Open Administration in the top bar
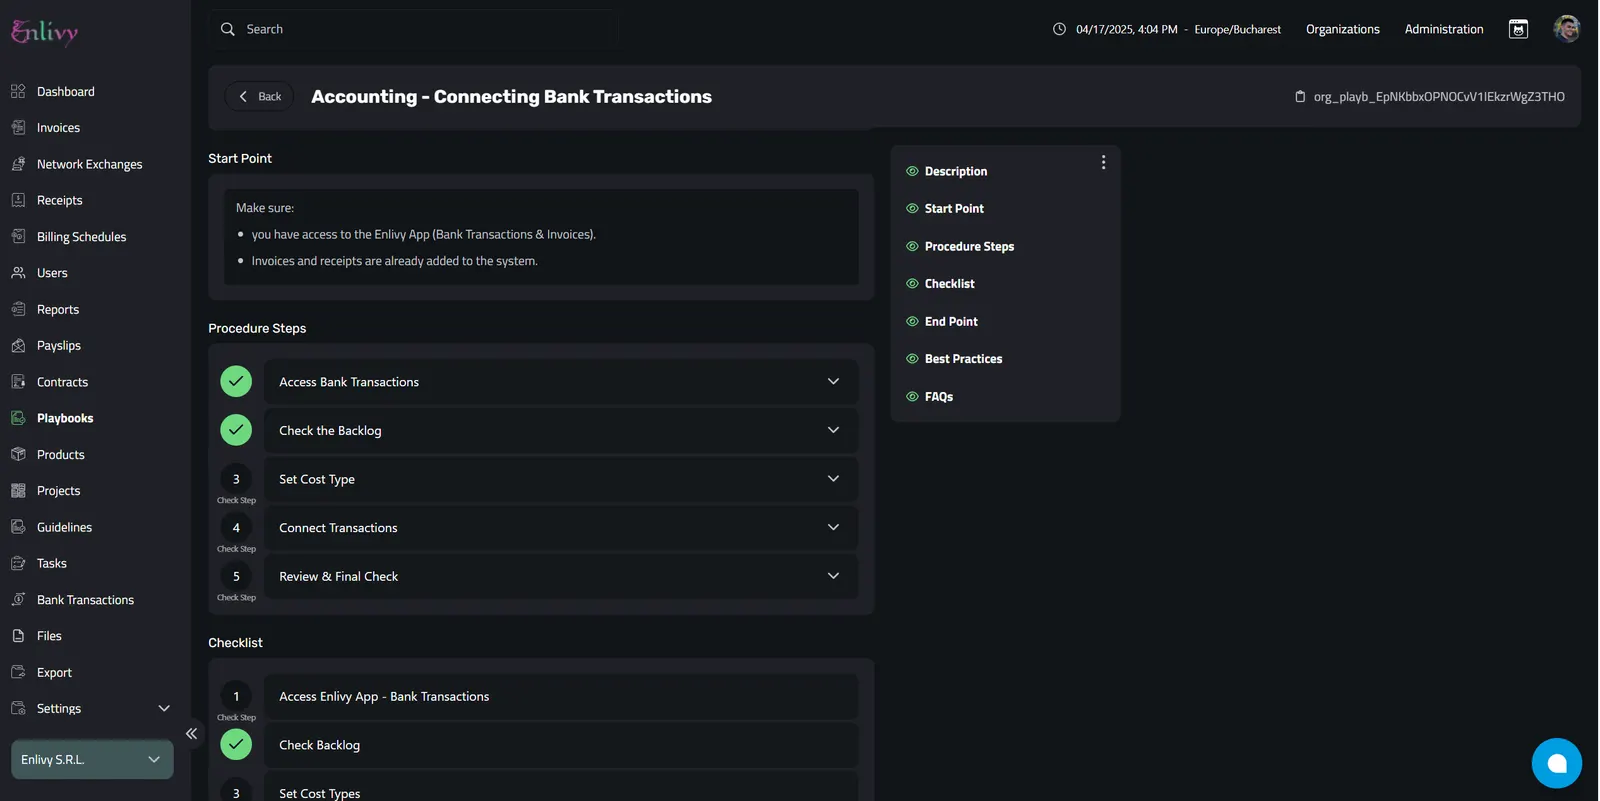 pos(1443,29)
